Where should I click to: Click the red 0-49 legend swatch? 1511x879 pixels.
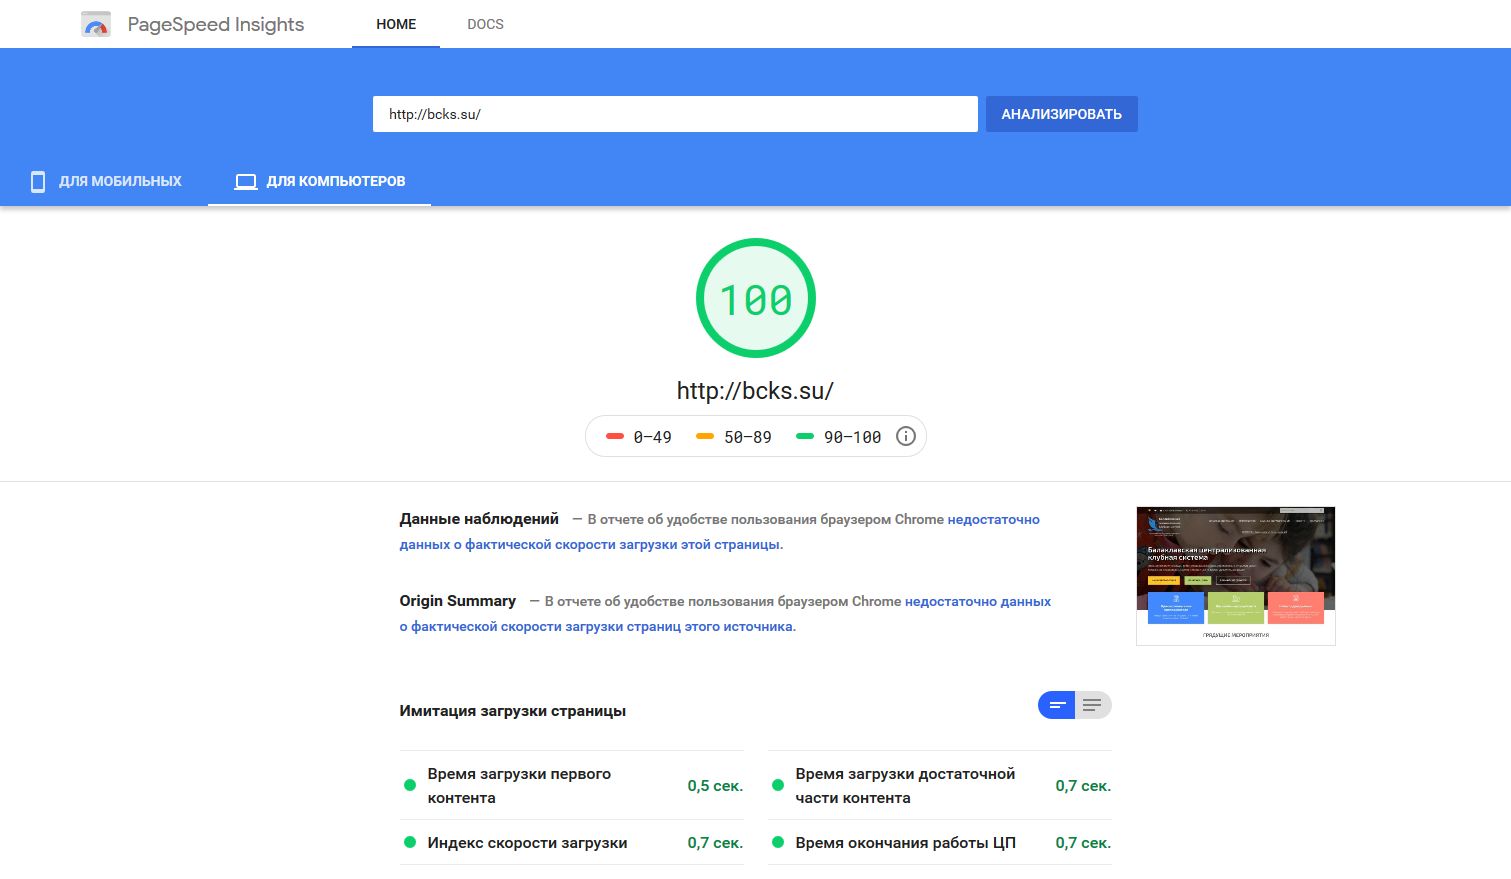coord(615,436)
